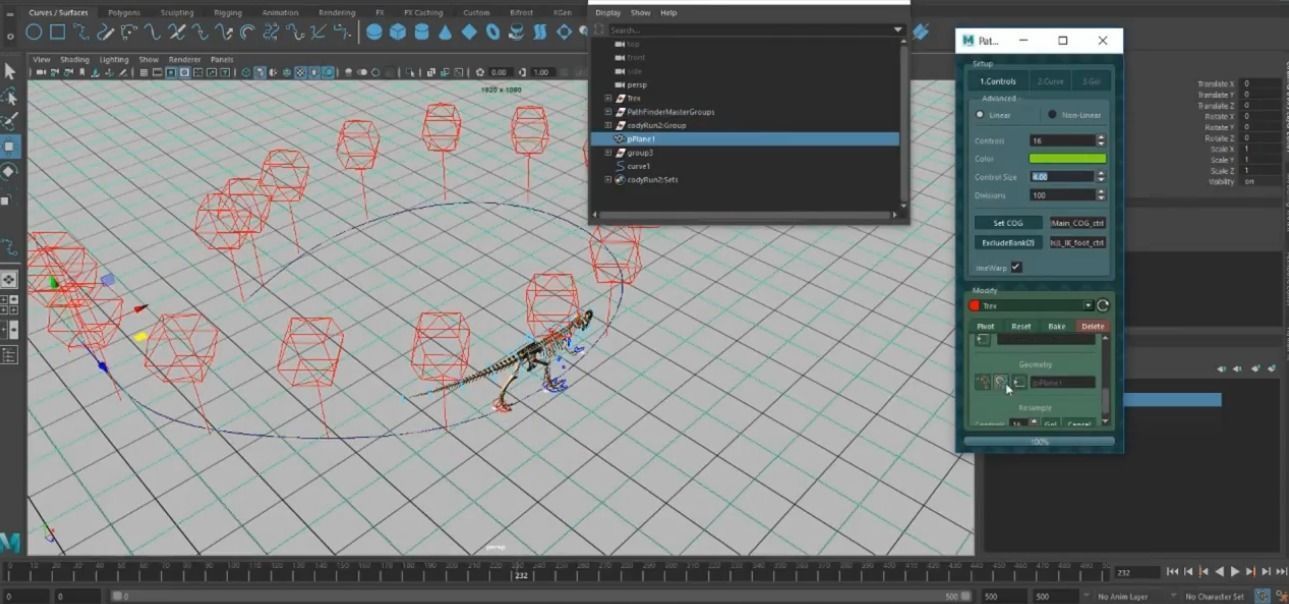Screen dimensions: 1289x604
Task: Click the Set COG button
Action: click(1008, 223)
